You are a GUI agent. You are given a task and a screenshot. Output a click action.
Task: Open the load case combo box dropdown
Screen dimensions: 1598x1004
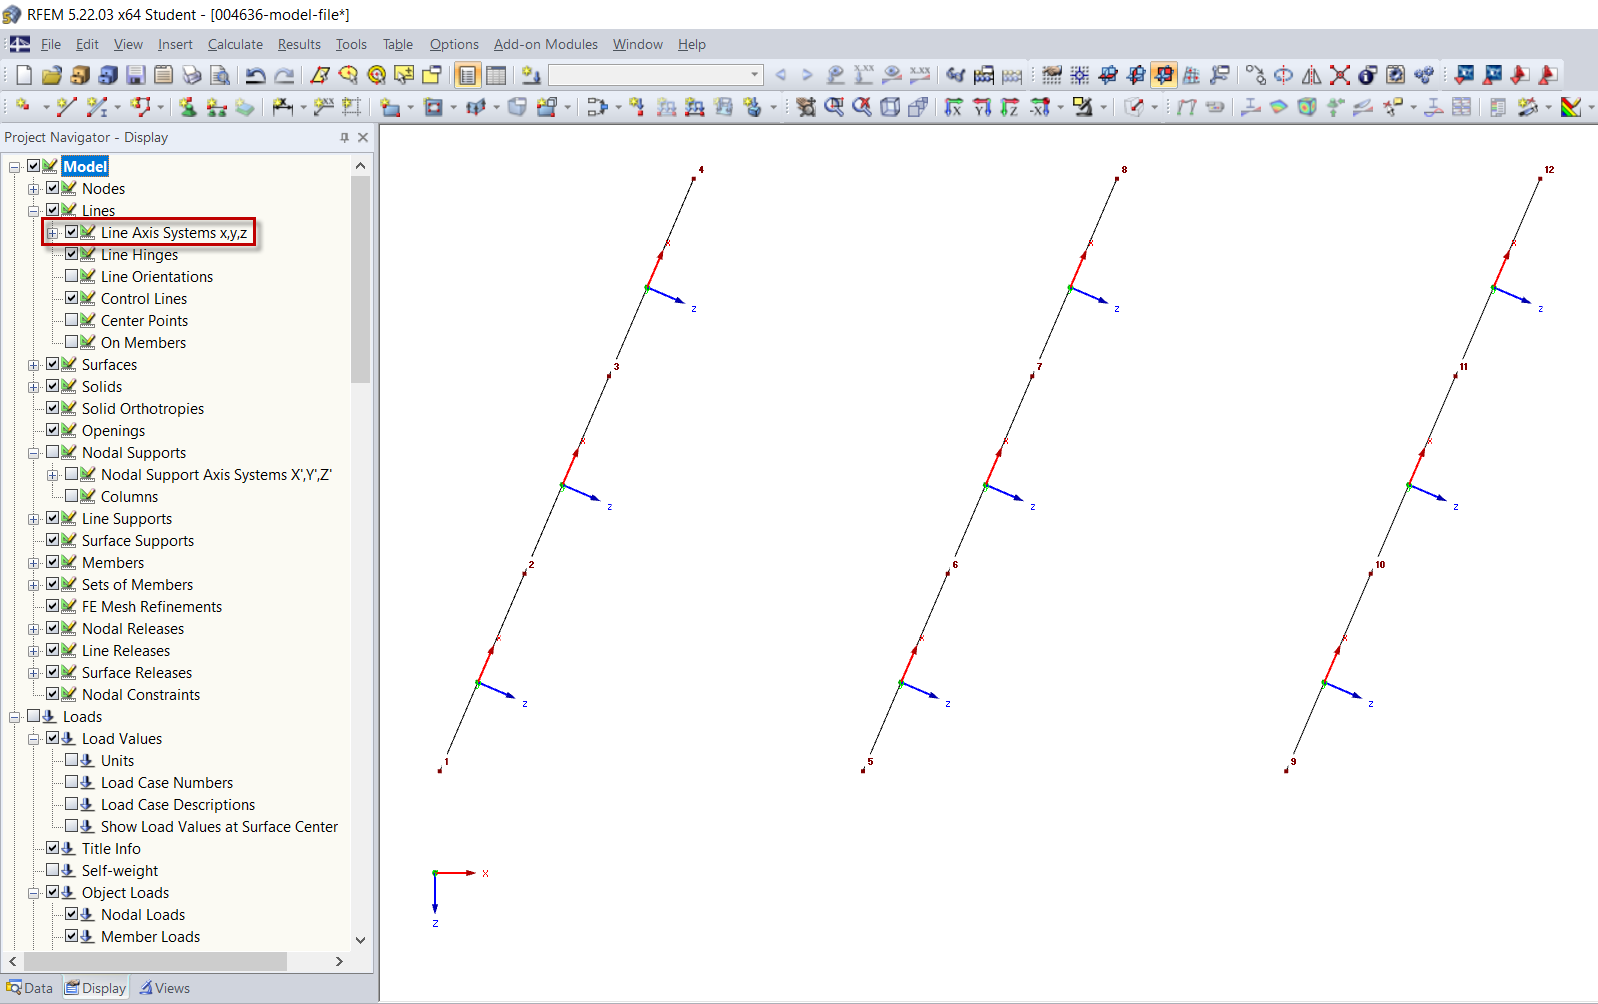click(x=754, y=75)
